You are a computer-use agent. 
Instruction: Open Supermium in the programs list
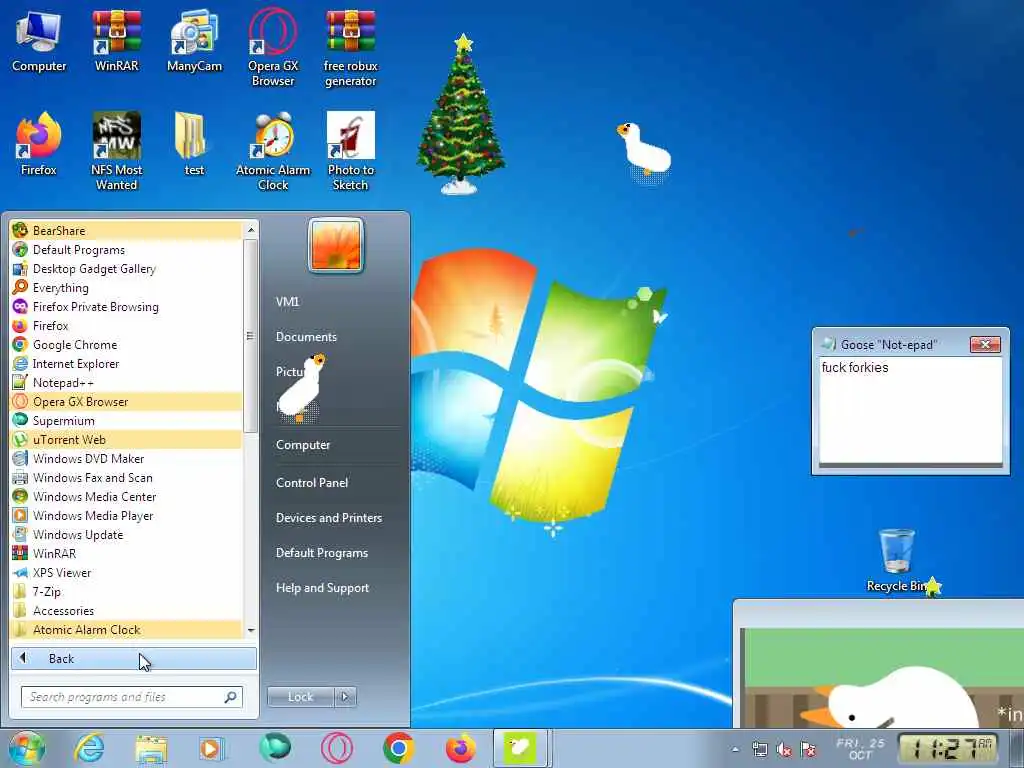[x=126, y=421]
